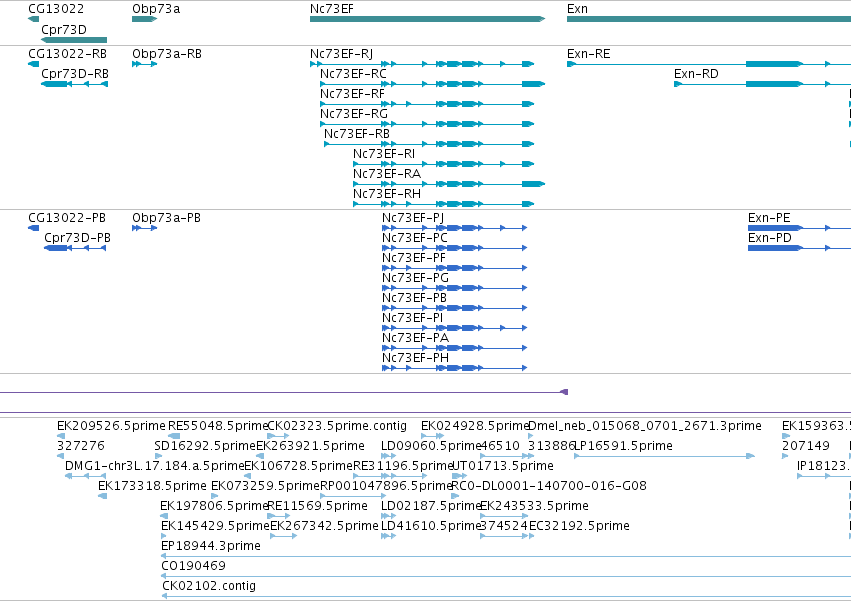This screenshot has height=601, width=851.
Task: Select Dmel_neb_015068_0701_2671.3prime feature
Action: [x=644, y=426]
